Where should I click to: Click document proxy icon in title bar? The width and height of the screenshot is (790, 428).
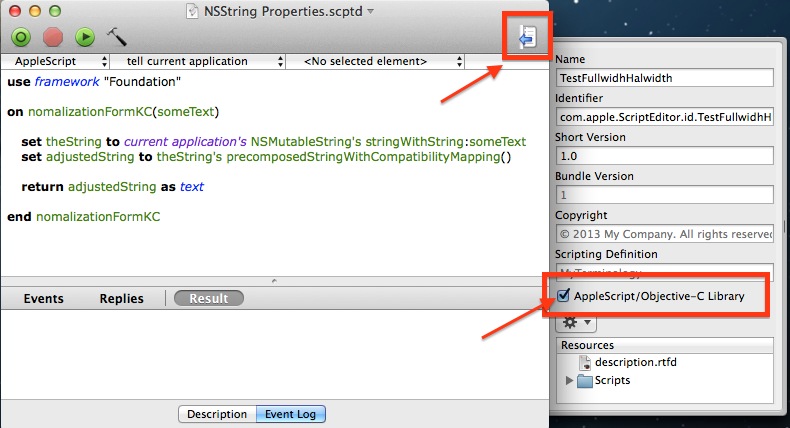192,11
